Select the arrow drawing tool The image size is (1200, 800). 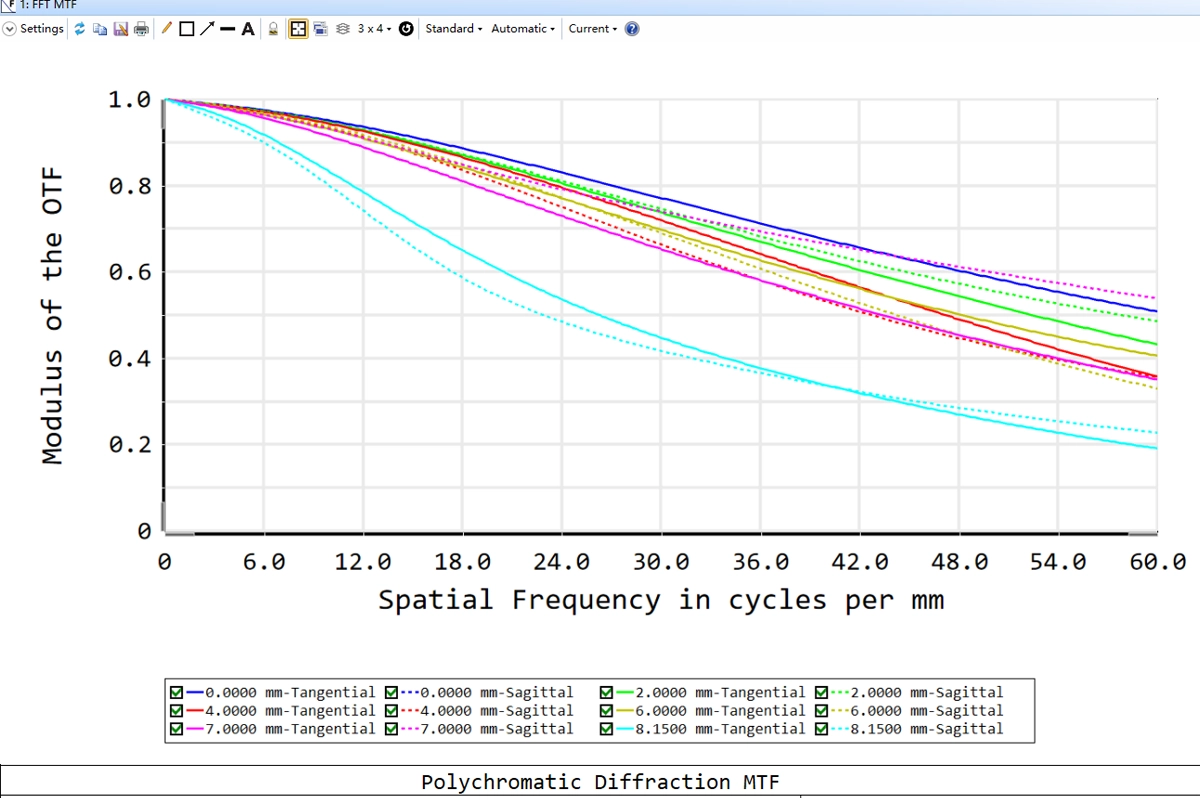pyautogui.click(x=206, y=29)
